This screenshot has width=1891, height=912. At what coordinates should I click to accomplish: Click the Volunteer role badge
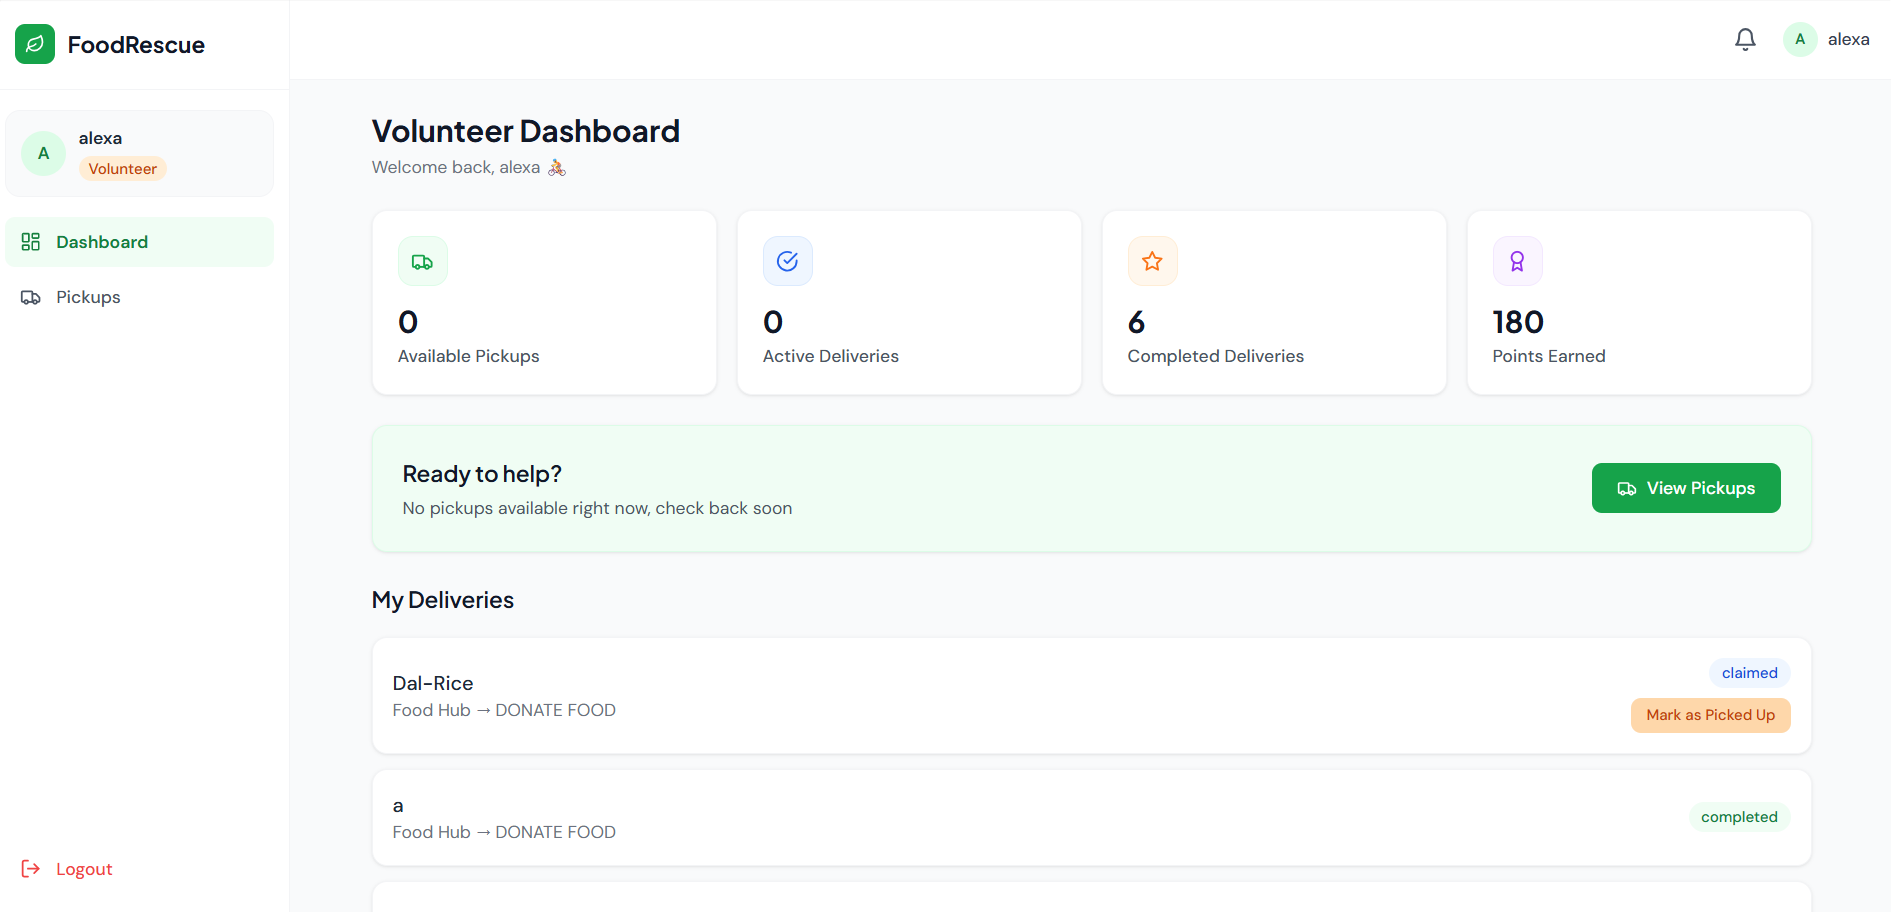(x=122, y=169)
